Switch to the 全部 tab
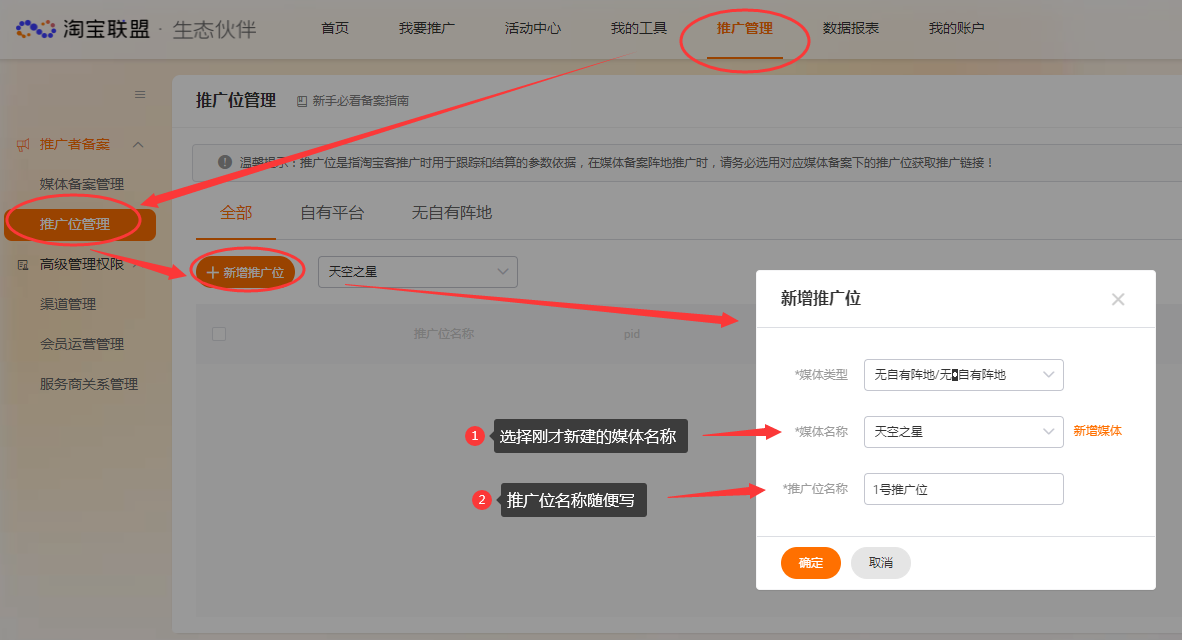1182x640 pixels. click(236, 213)
